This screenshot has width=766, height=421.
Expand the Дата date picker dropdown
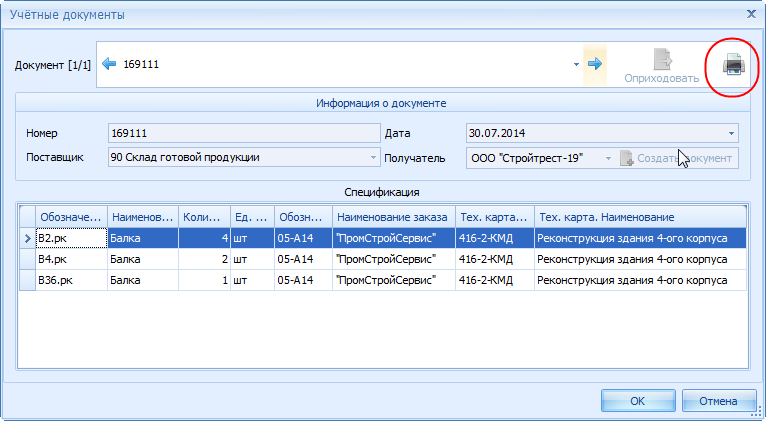coord(731,132)
